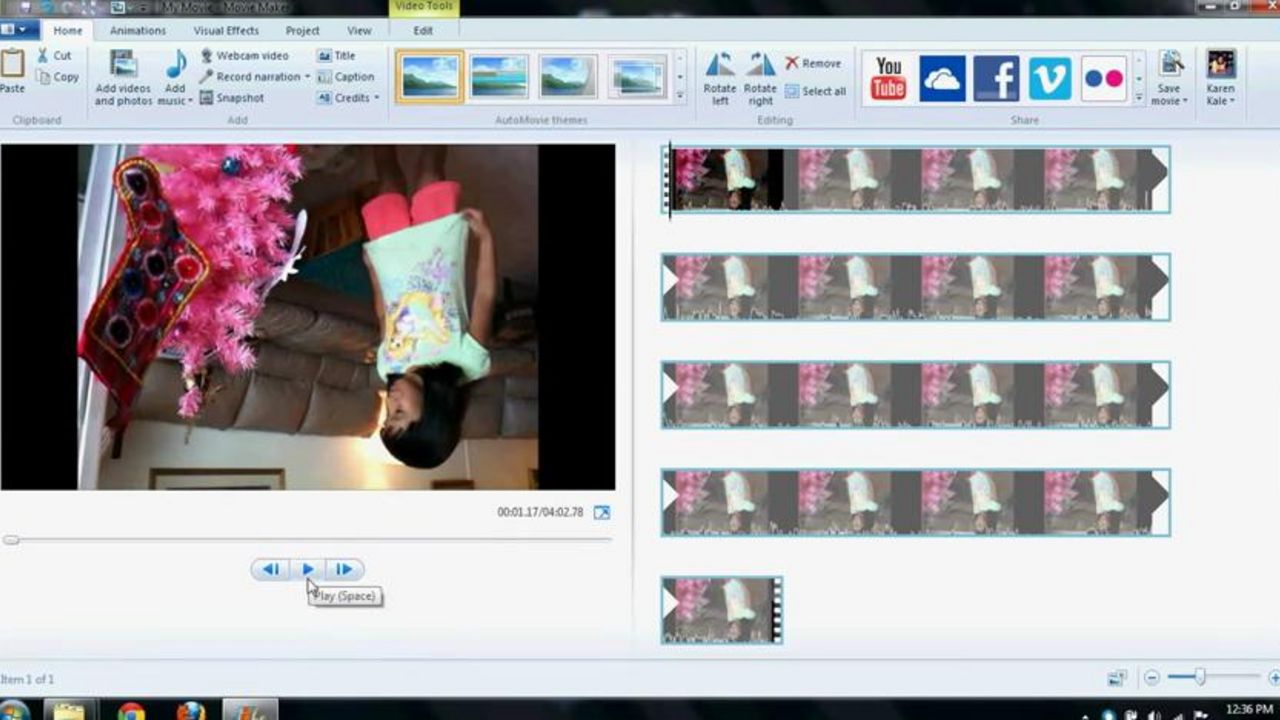The image size is (1280, 720).
Task: Click the Movie Maker taskbar button
Action: pos(250,710)
